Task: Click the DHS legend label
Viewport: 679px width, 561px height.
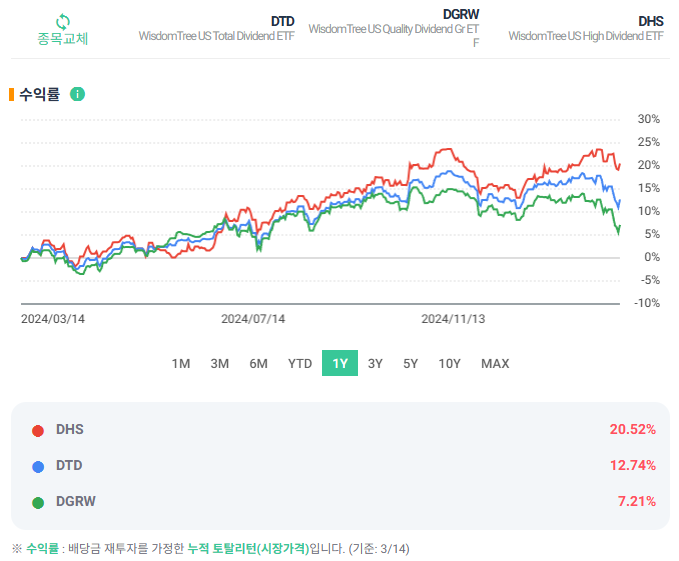Action: pos(70,429)
